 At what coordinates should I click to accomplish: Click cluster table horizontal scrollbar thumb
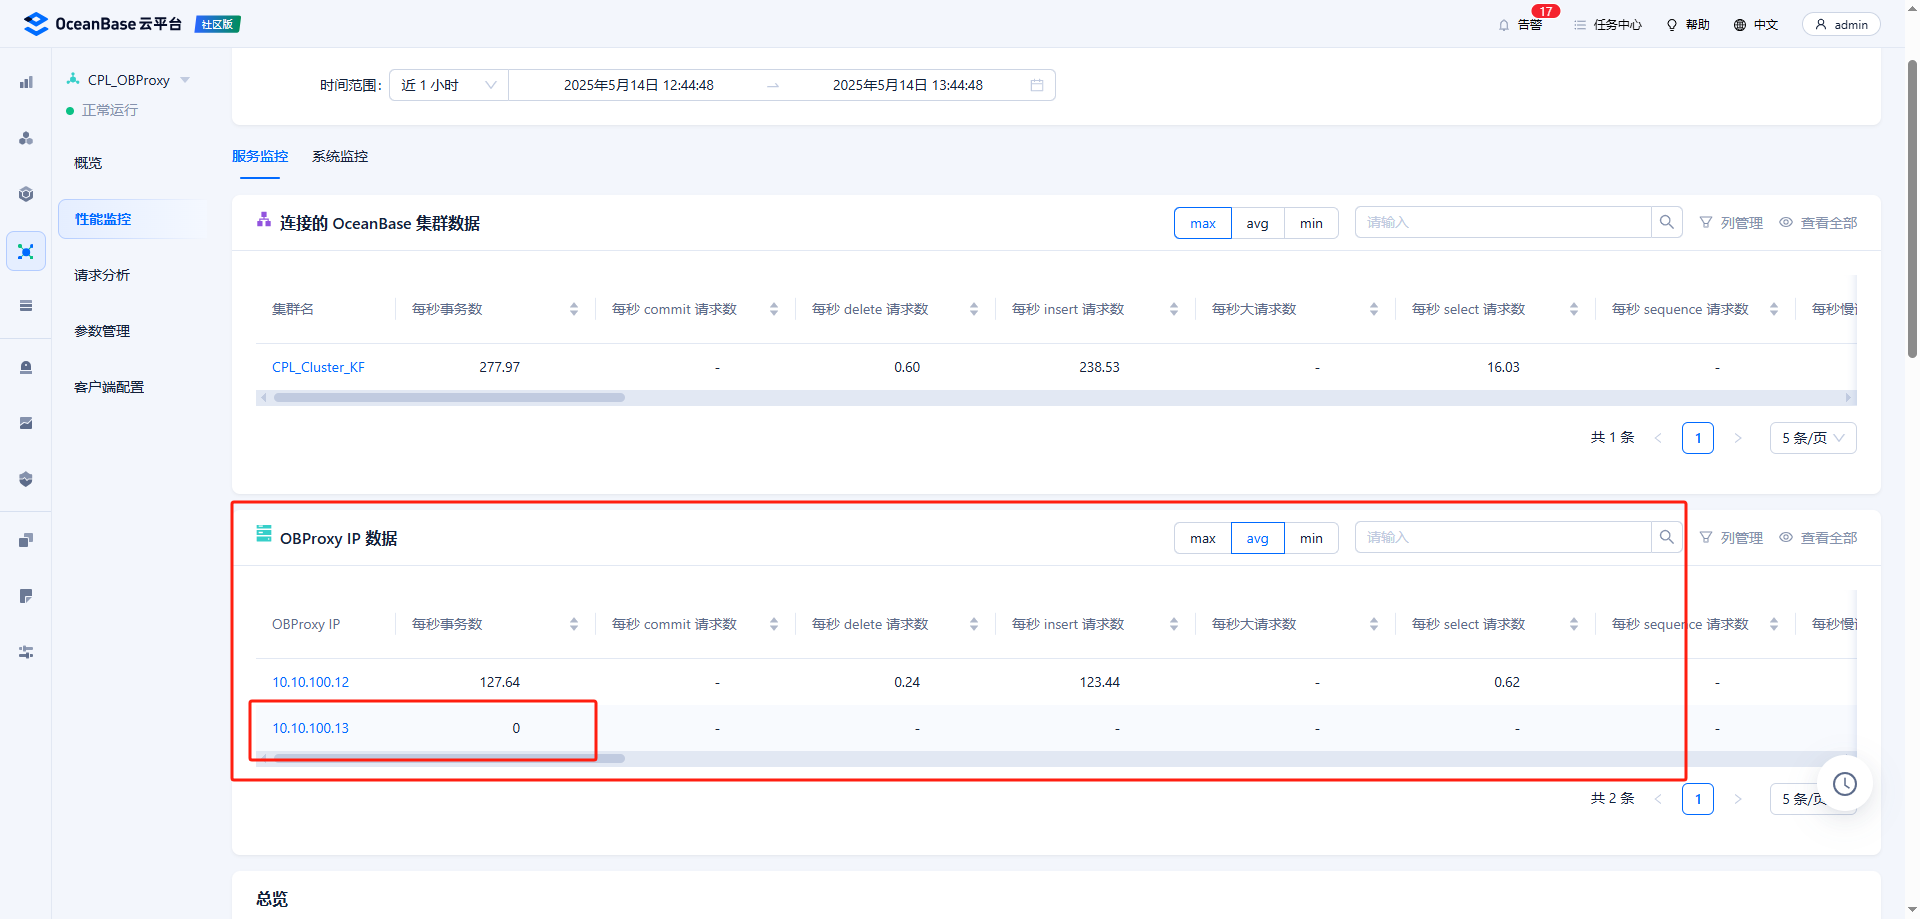tap(449, 397)
